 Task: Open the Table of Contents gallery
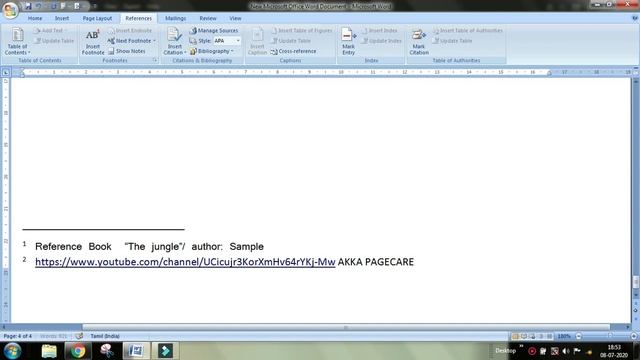pyautogui.click(x=17, y=41)
